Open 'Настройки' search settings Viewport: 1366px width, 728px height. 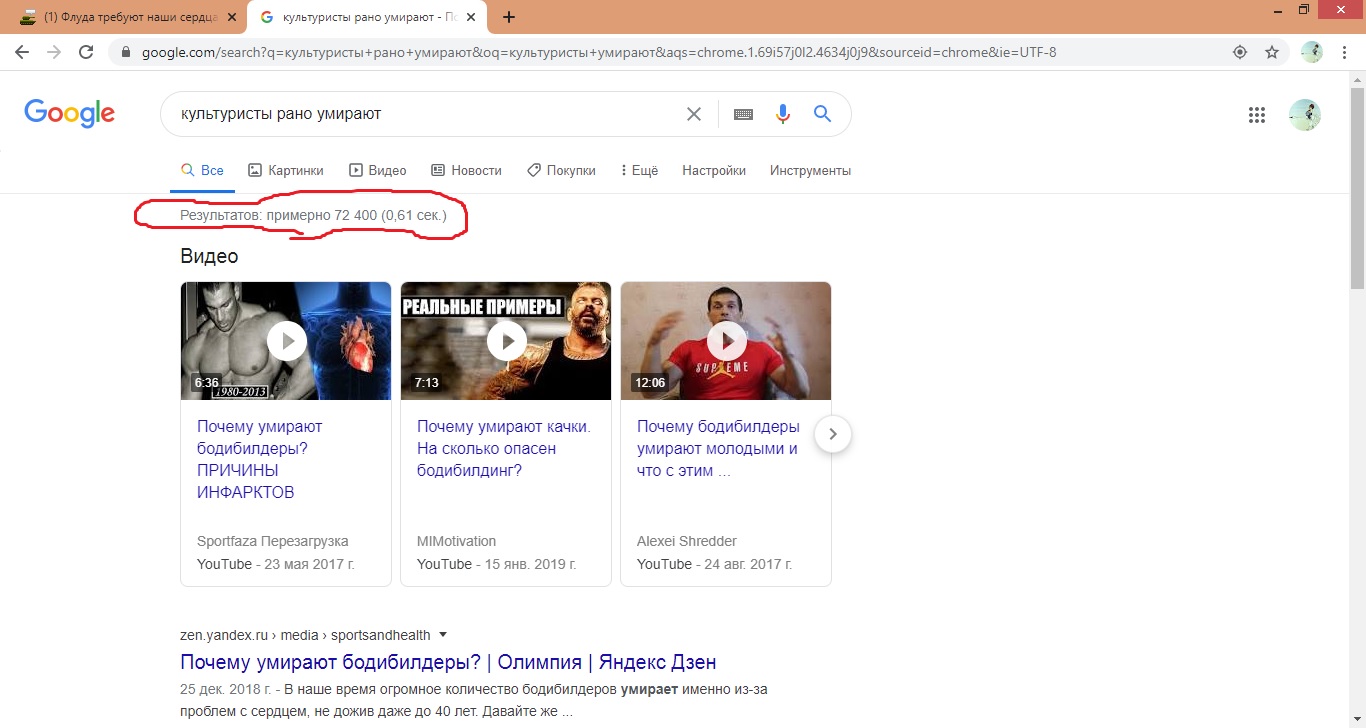click(714, 170)
